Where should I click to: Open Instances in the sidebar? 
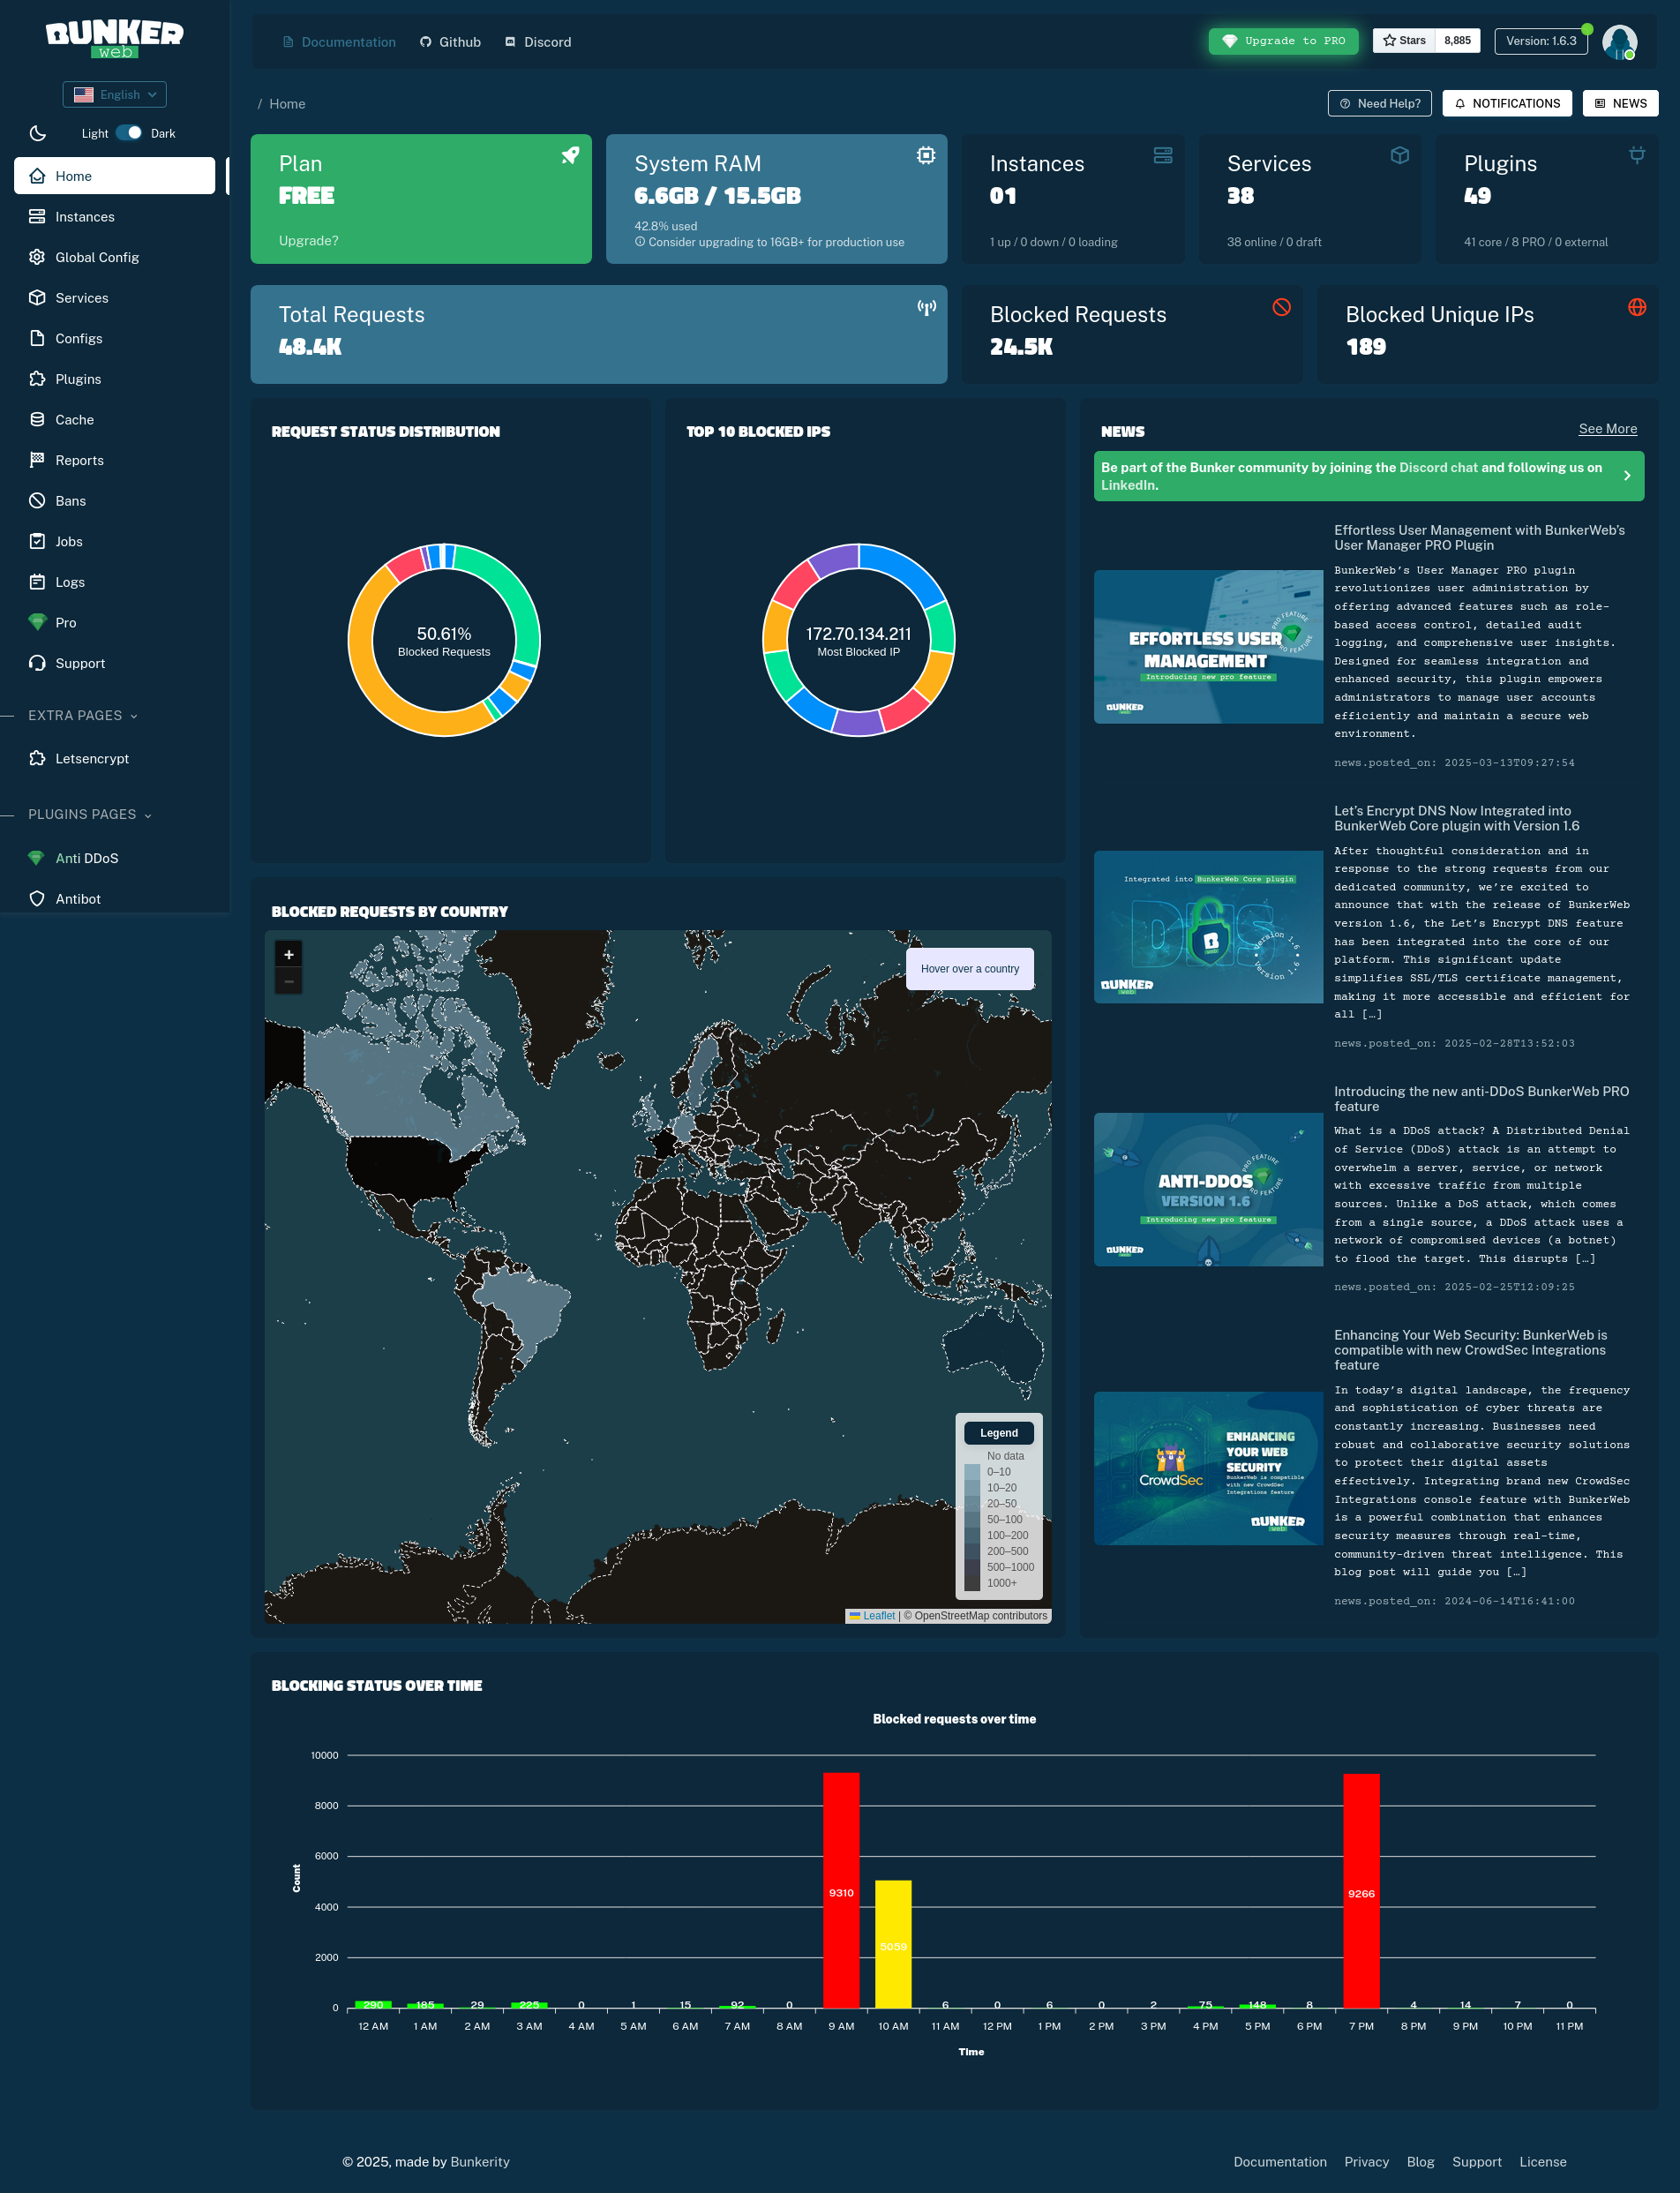(x=114, y=216)
